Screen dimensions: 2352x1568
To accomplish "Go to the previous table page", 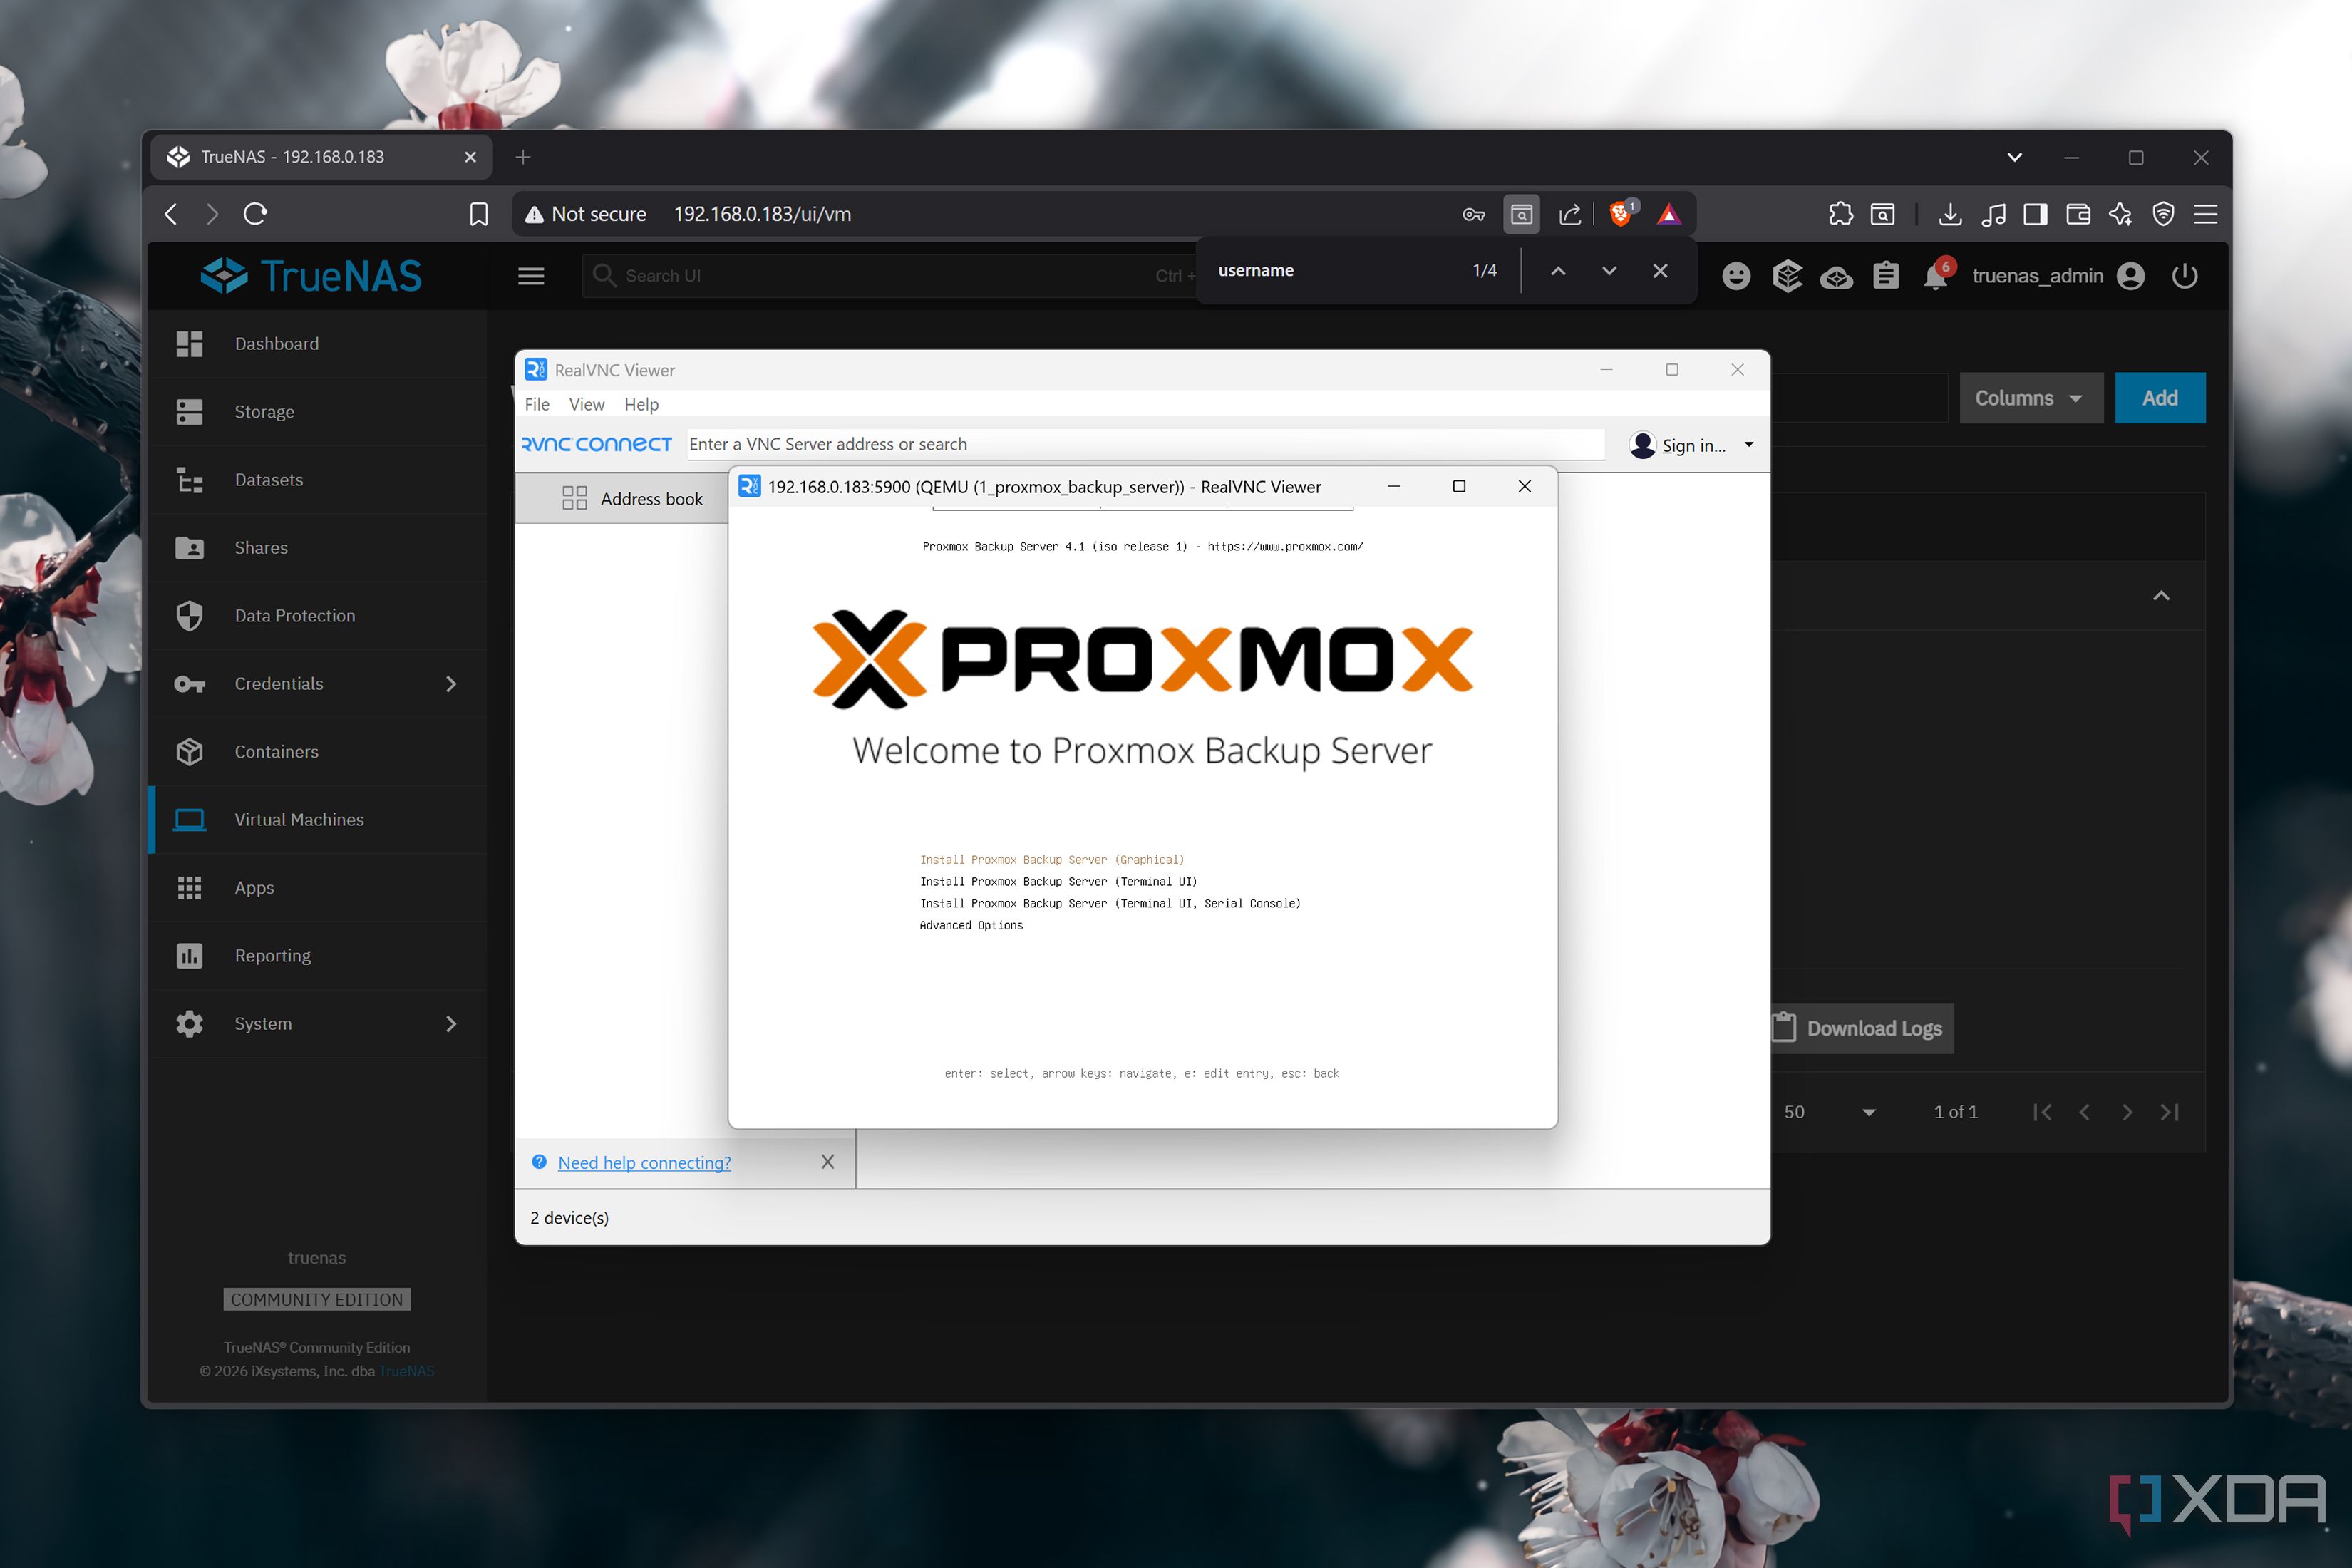I will pyautogui.click(x=2084, y=1112).
